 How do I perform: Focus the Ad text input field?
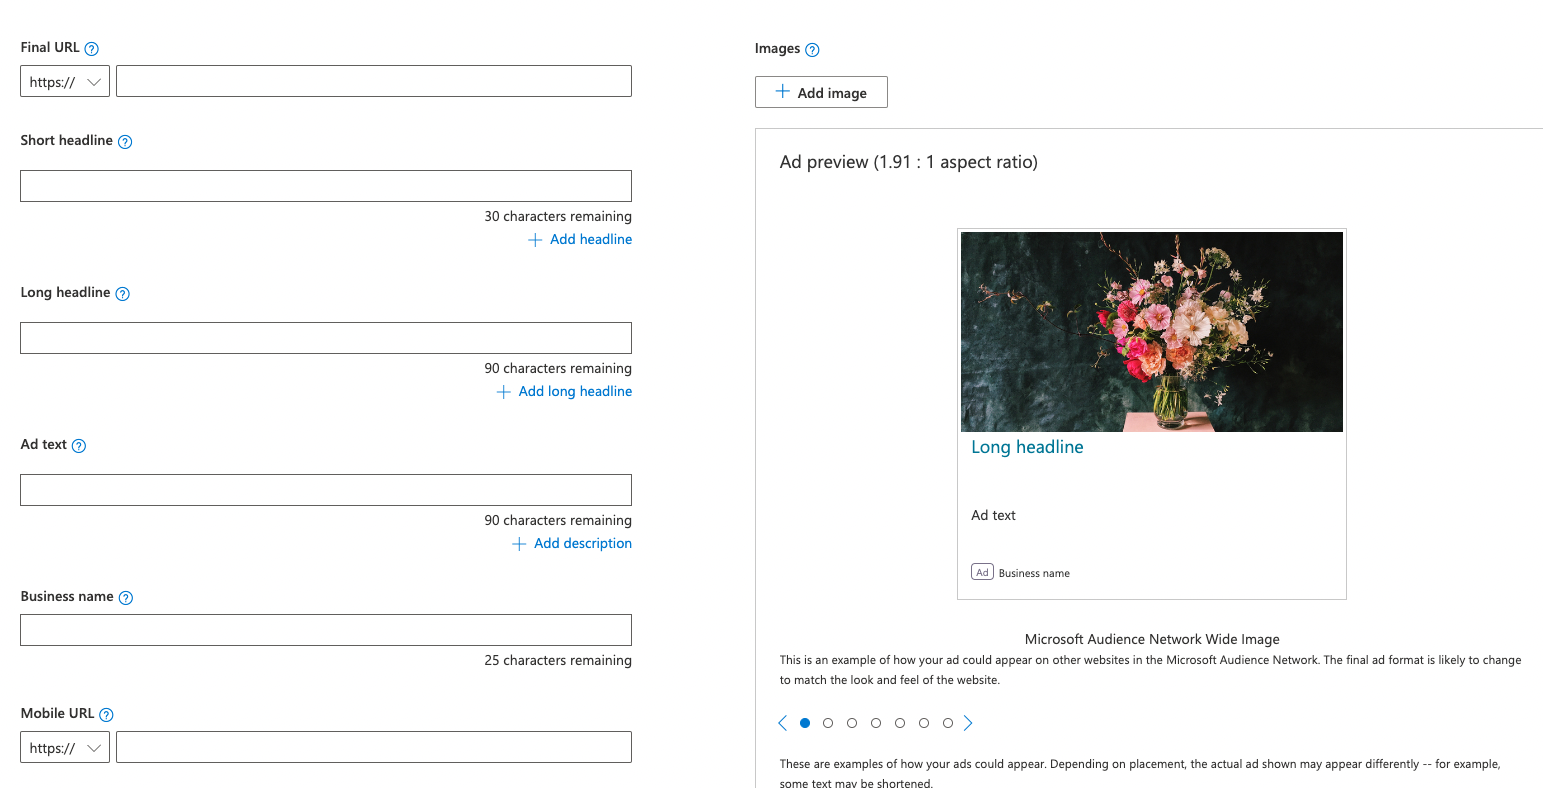tap(326, 490)
